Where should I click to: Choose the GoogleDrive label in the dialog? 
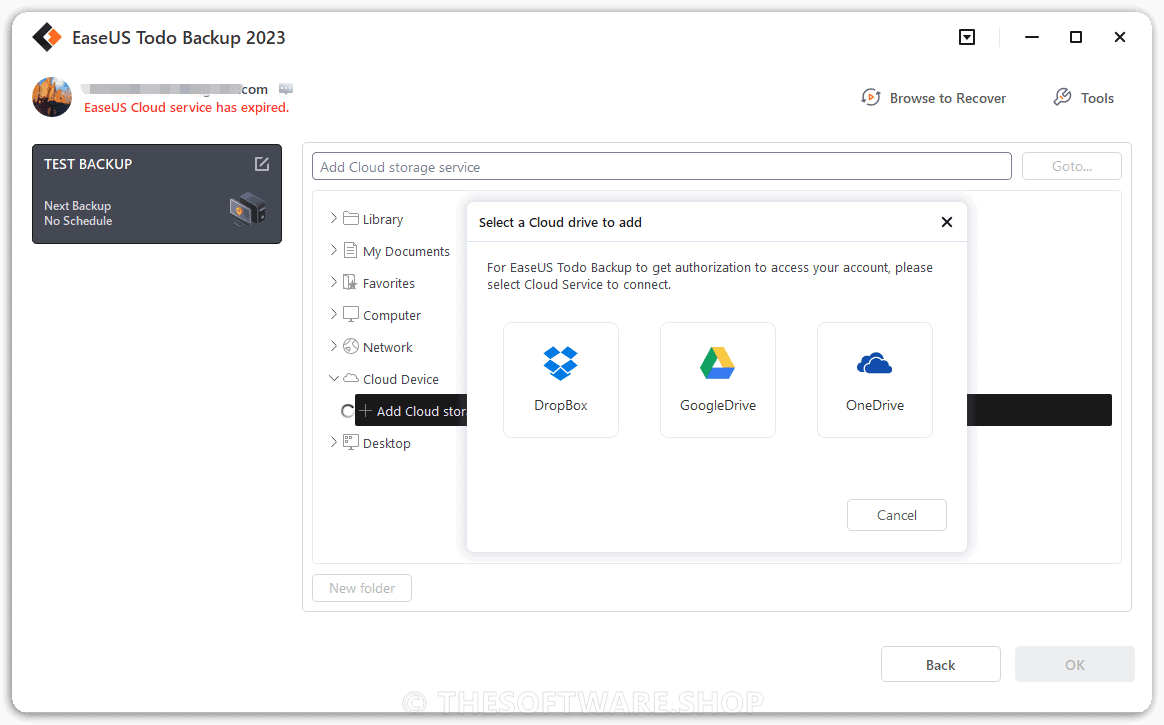[718, 405]
